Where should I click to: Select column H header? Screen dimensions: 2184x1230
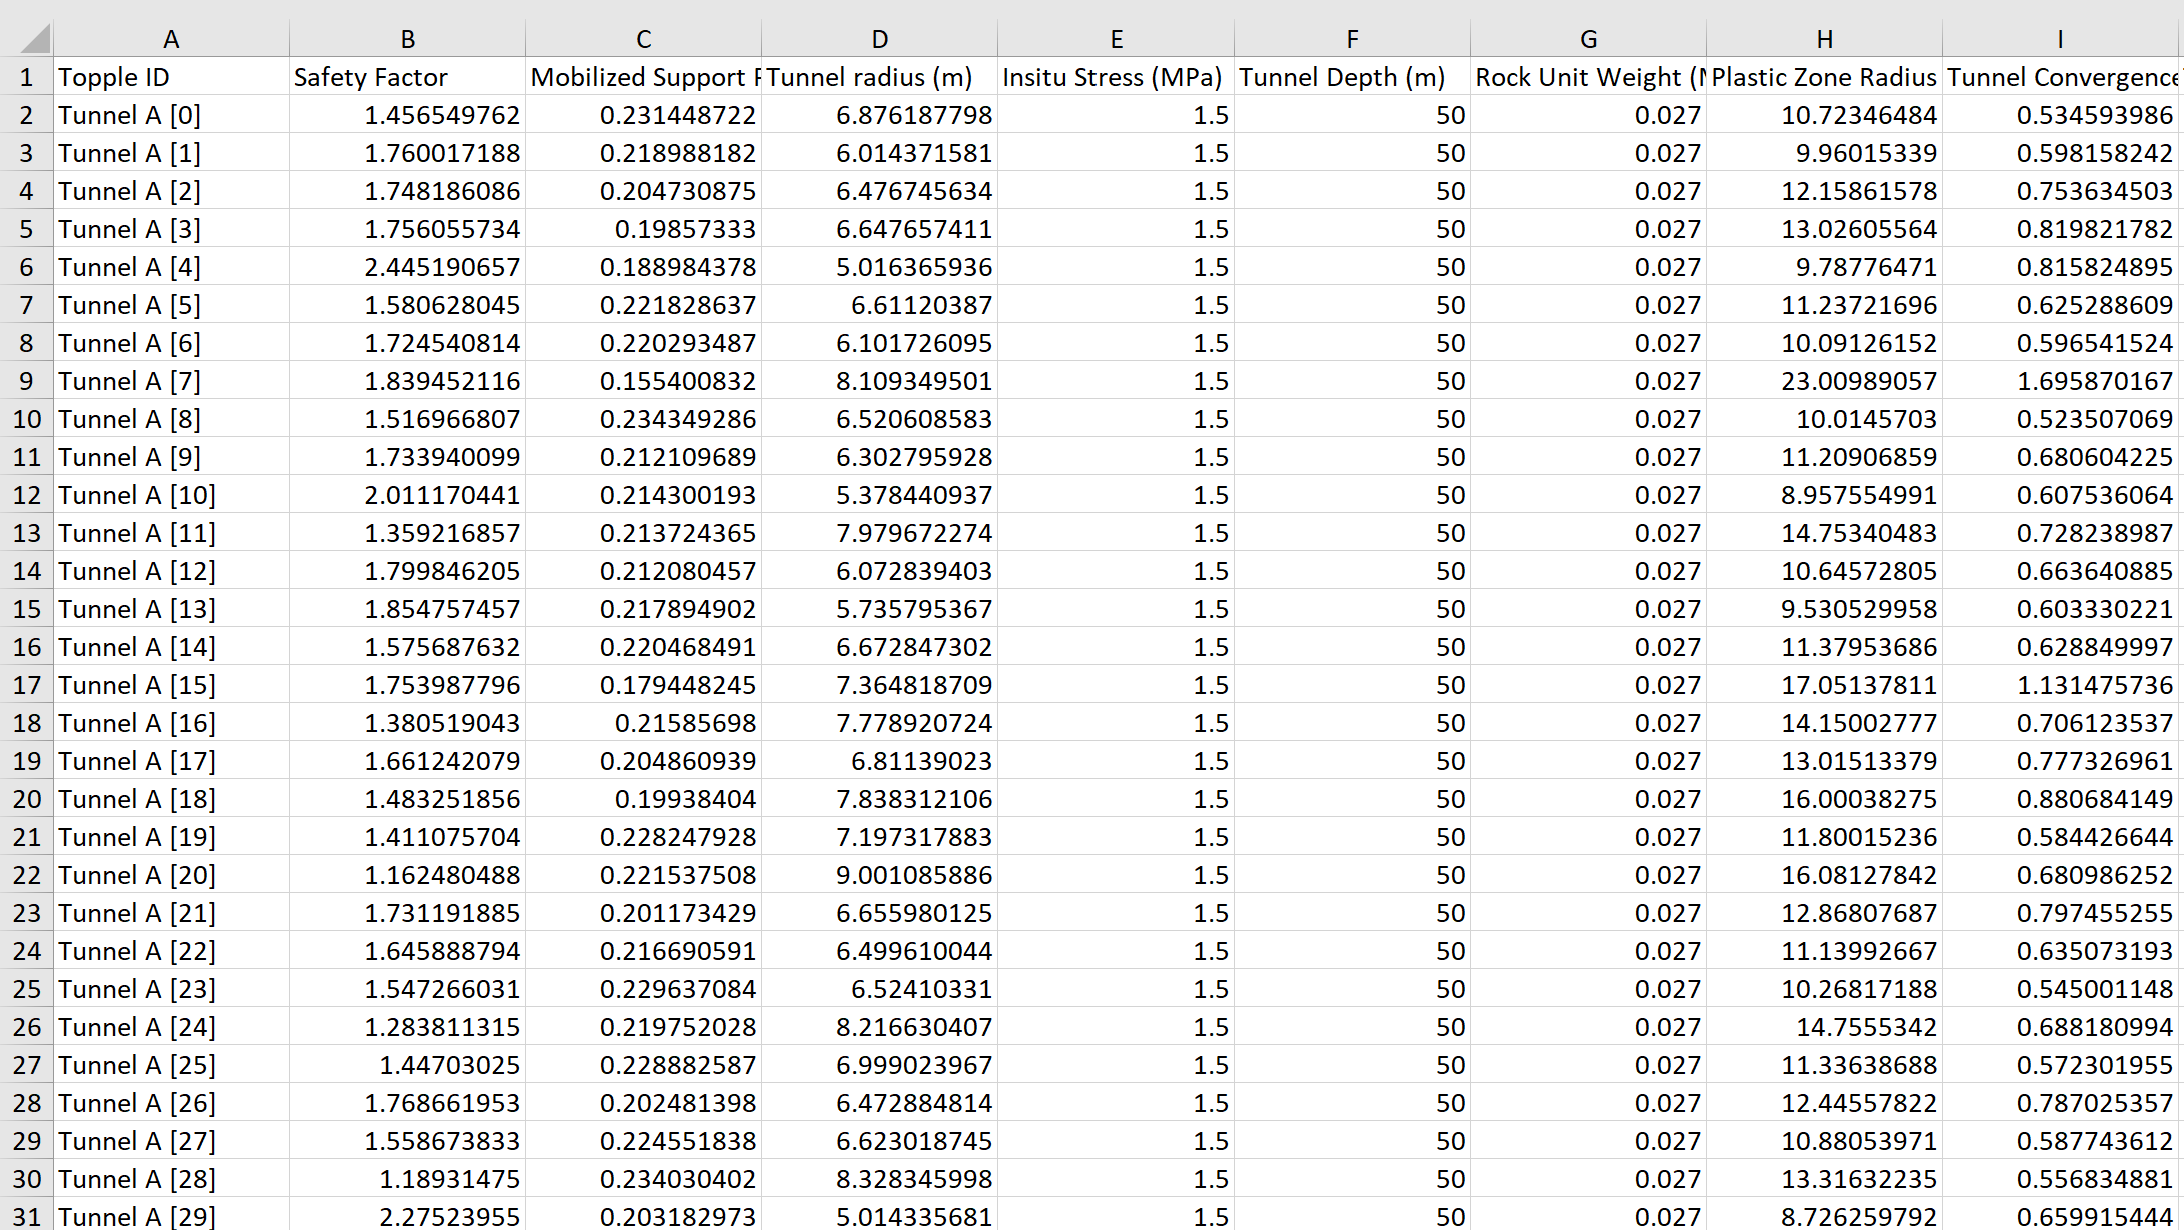point(1824,39)
